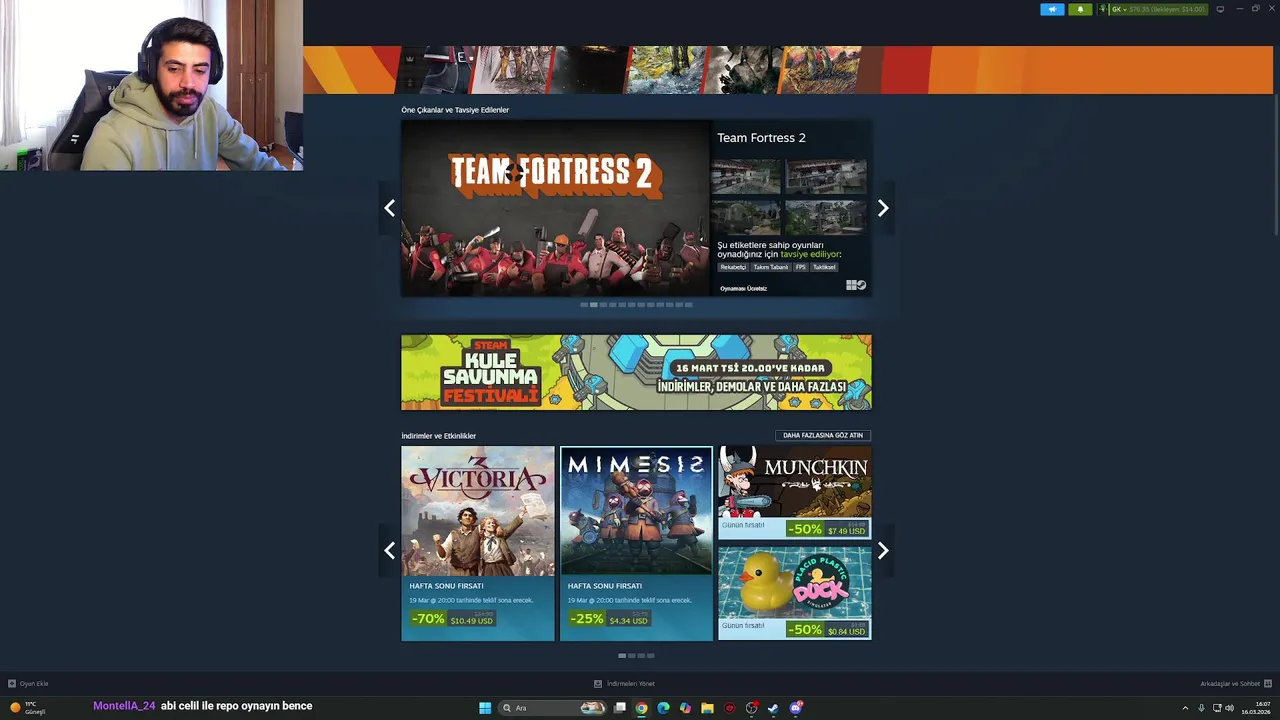The width and height of the screenshot is (1280, 720).
Task: Open the Kule Savunma Festivali banner
Action: pyautogui.click(x=636, y=372)
